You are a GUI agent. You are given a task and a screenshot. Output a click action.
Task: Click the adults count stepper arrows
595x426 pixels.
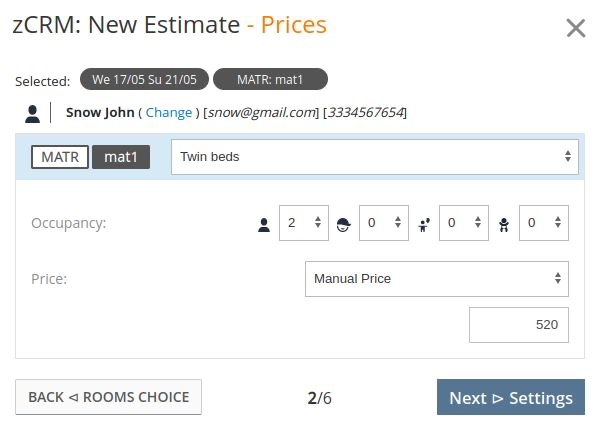click(318, 222)
